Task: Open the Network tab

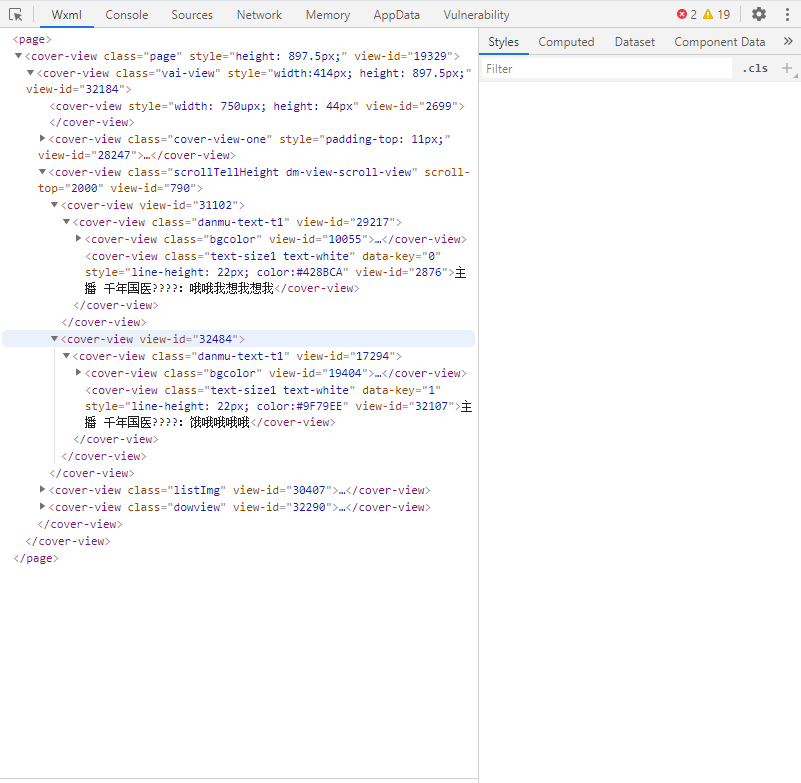Action: point(259,15)
